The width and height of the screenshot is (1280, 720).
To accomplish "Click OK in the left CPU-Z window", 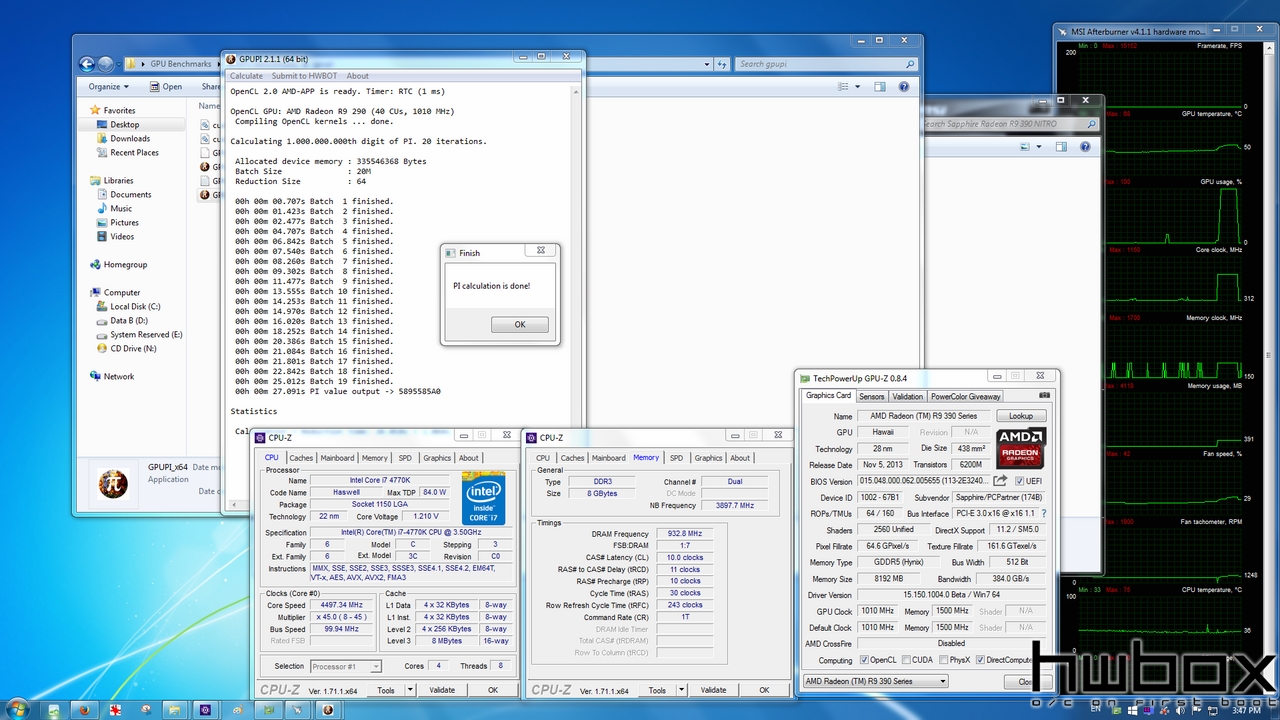I will point(493,690).
